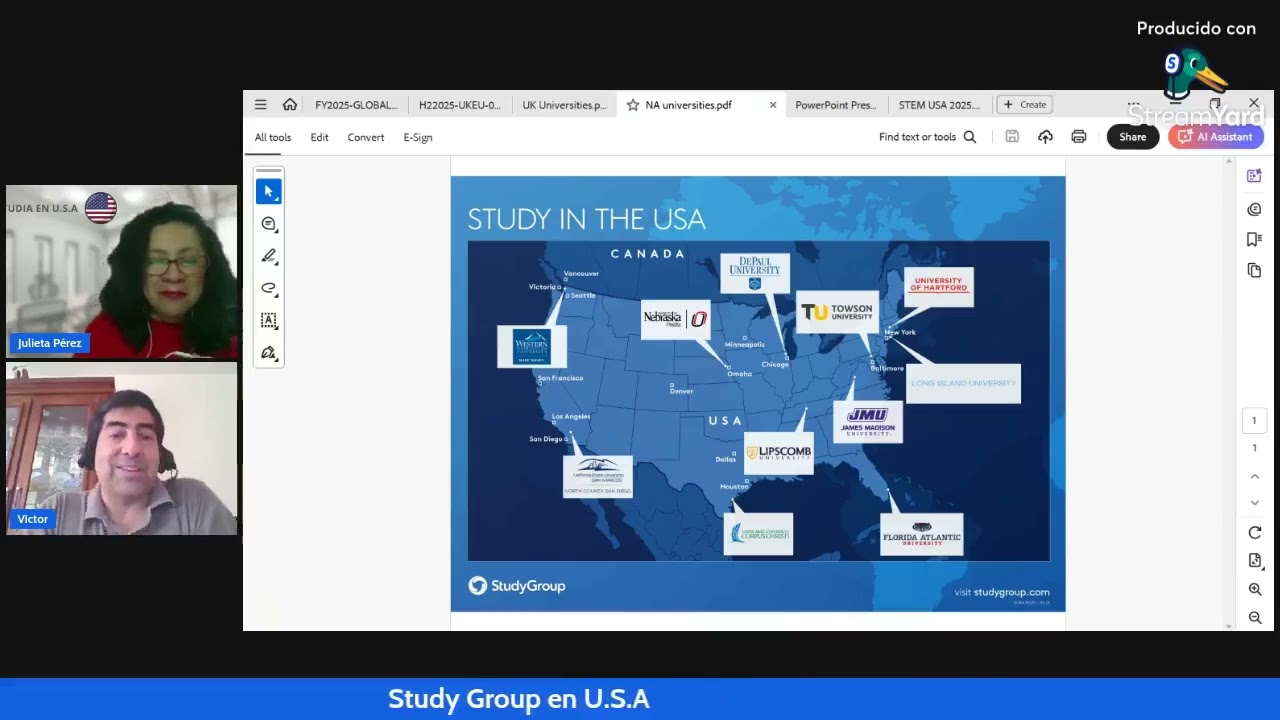Click the Lipscomb University logo

coord(779,453)
